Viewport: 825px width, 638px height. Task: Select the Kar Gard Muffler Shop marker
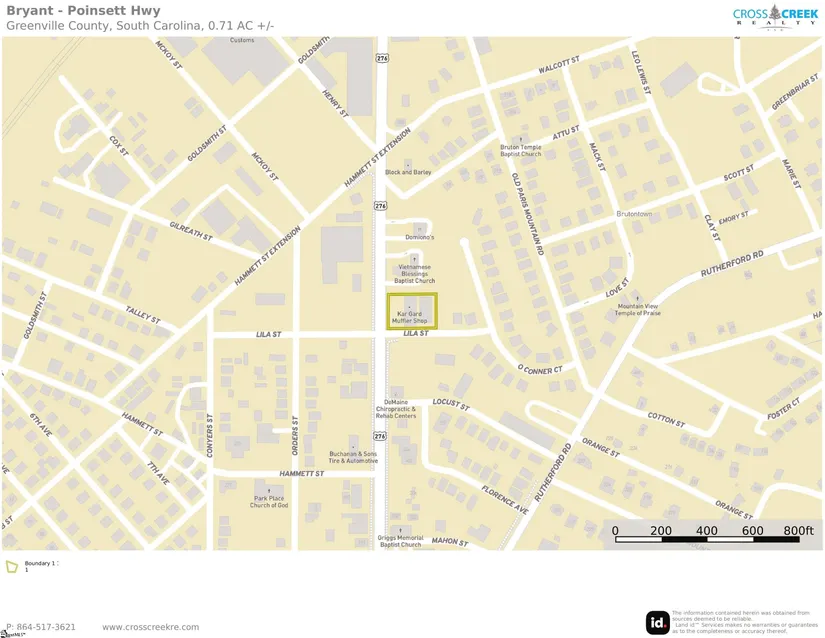(408, 305)
